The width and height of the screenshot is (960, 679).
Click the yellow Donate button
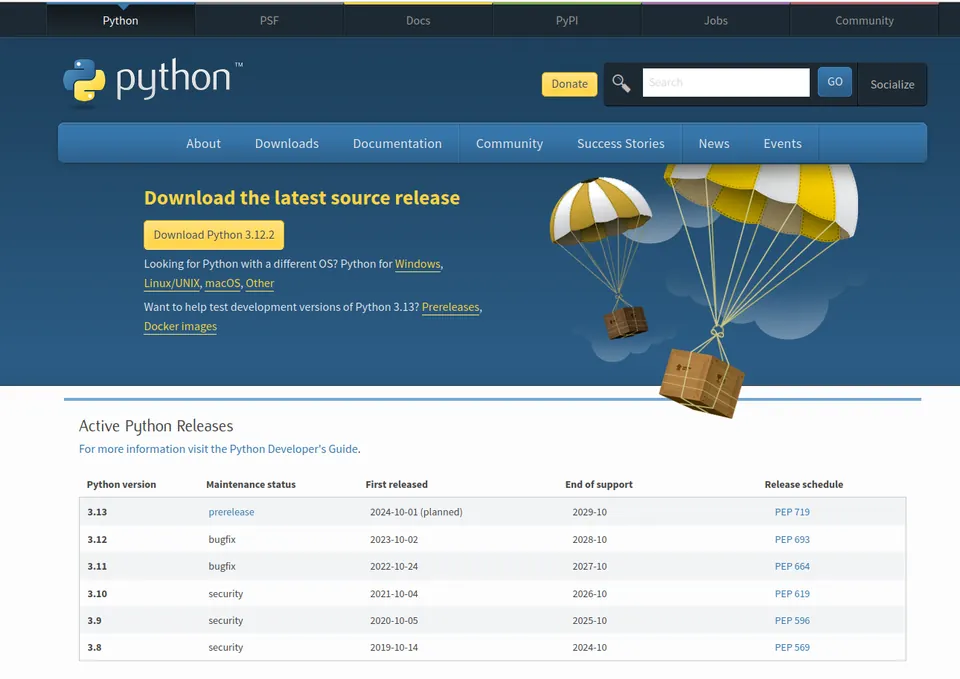pyautogui.click(x=569, y=84)
